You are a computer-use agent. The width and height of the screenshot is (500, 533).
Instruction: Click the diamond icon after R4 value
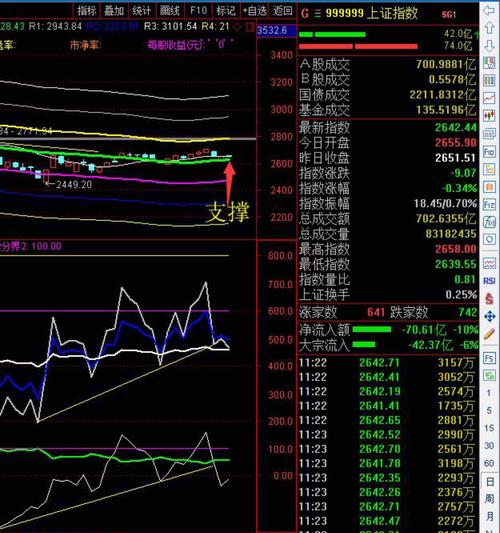coord(238,27)
